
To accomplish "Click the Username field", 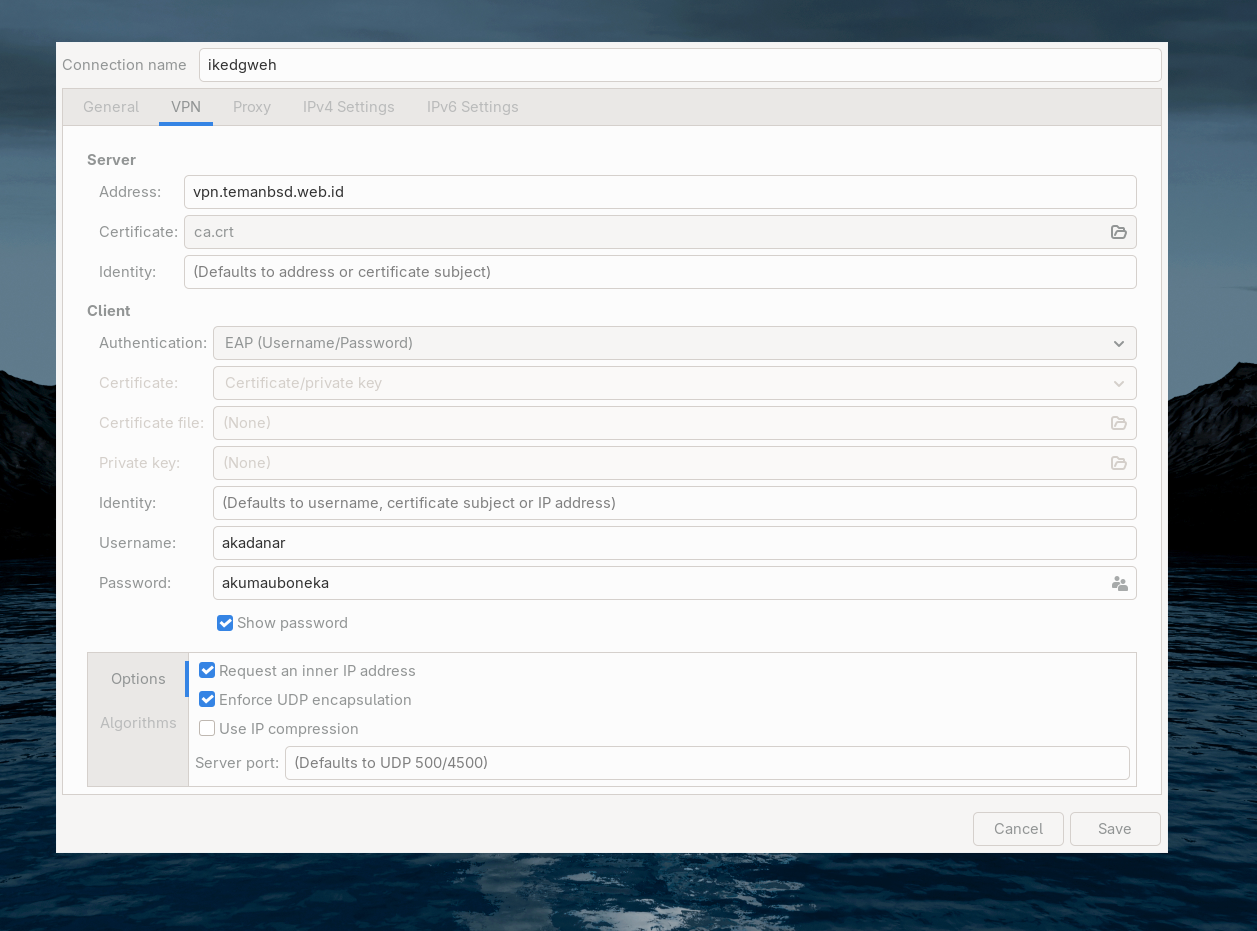I will point(675,543).
